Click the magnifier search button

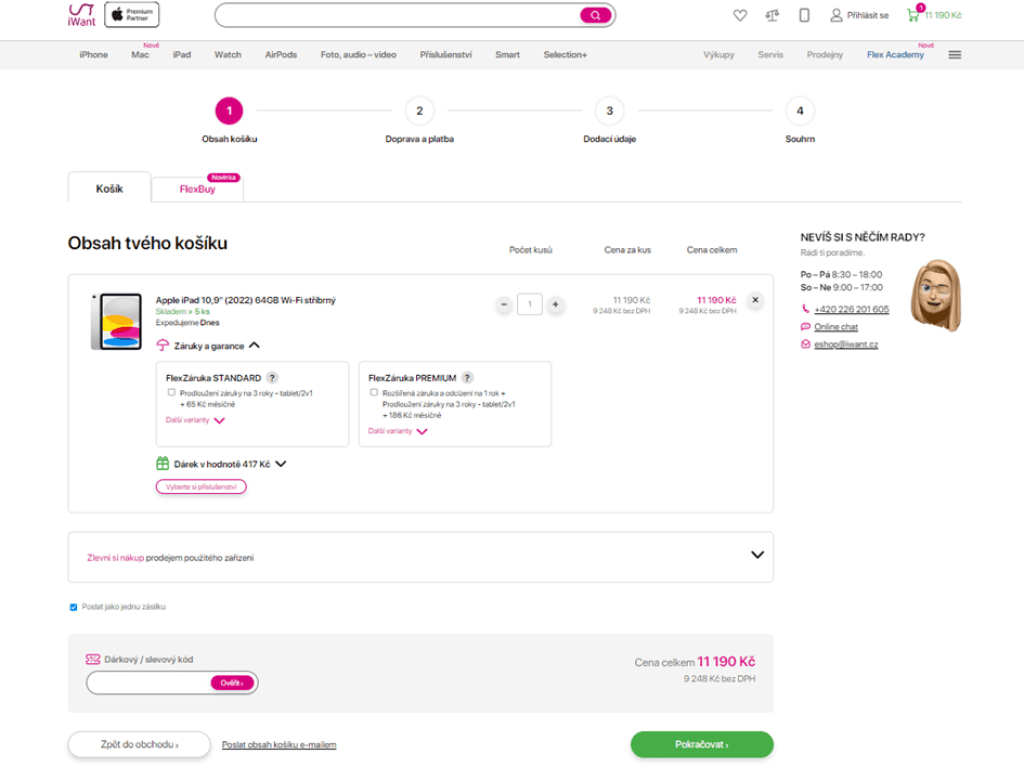pyautogui.click(x=595, y=15)
